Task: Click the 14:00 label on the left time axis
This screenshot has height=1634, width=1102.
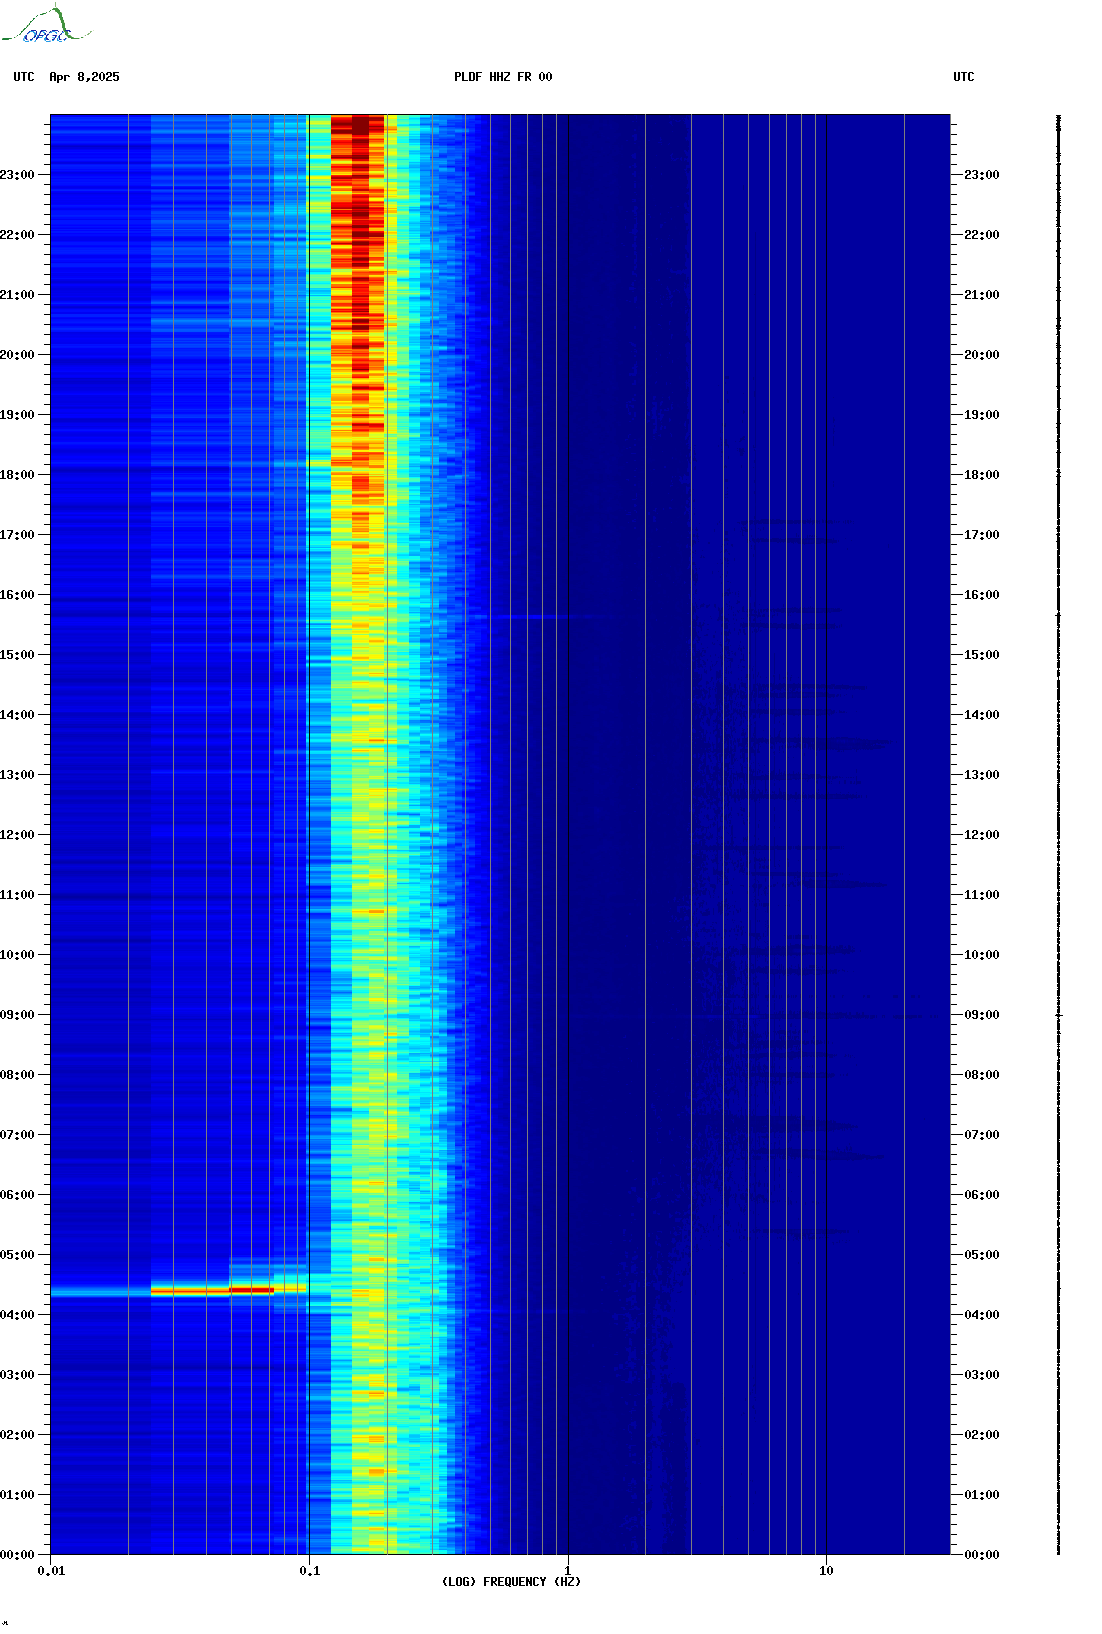Action: click(x=18, y=715)
